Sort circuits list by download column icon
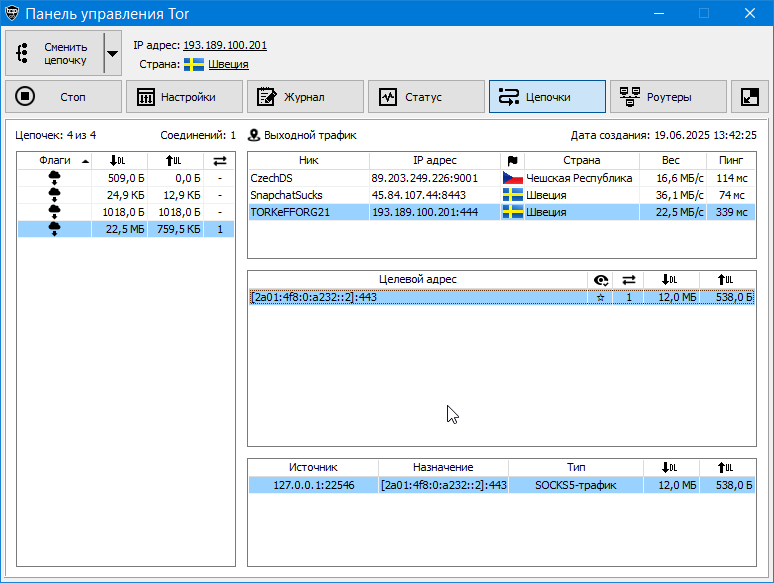Viewport: 774px width, 583px height. click(117, 160)
